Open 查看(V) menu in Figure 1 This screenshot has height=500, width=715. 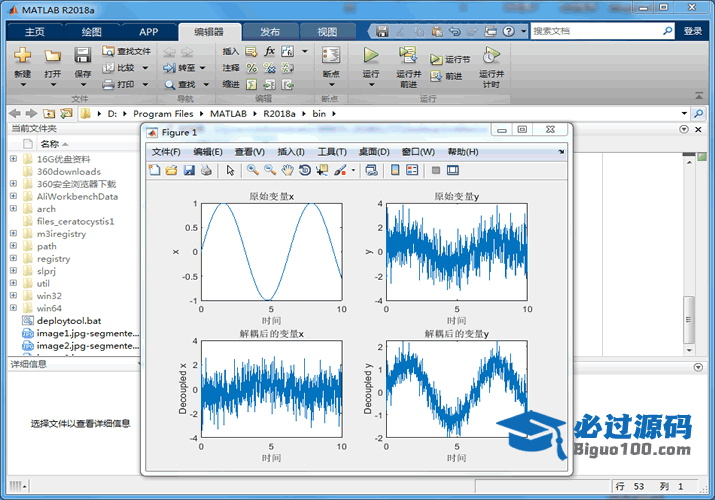250,152
